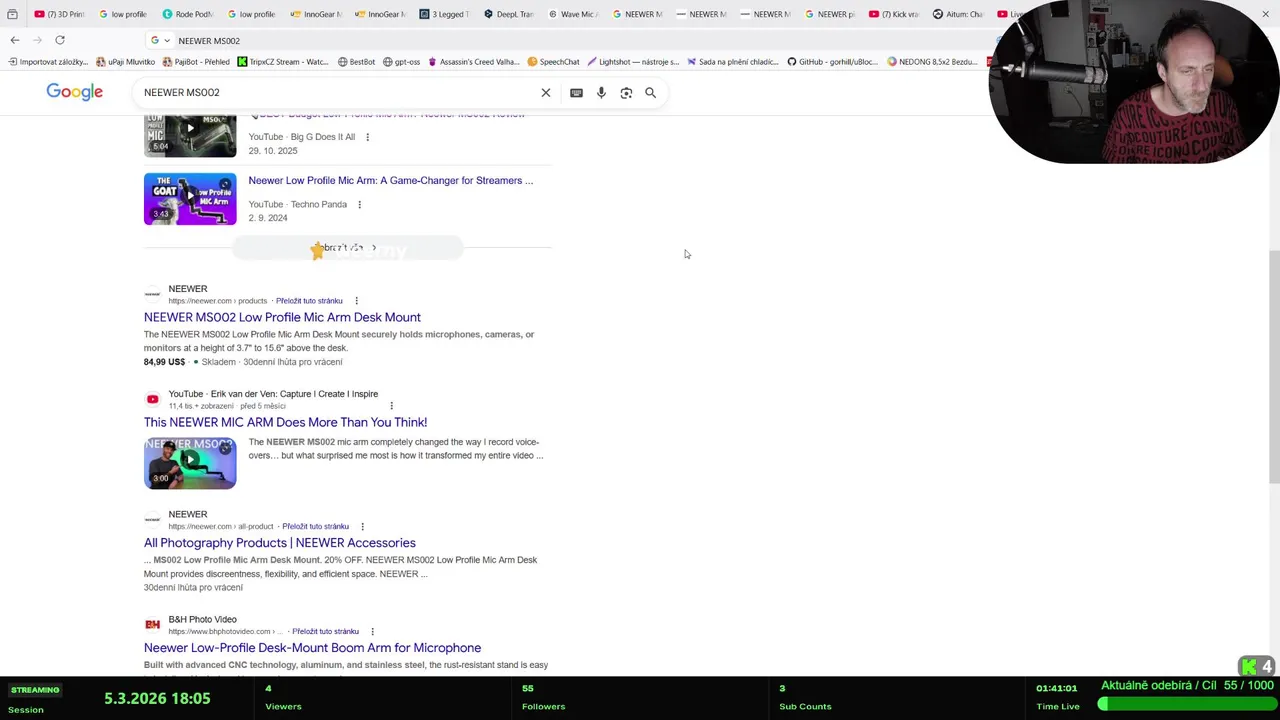Click the '84,99 US$' price text
The height and width of the screenshot is (720, 1280).
coord(164,362)
